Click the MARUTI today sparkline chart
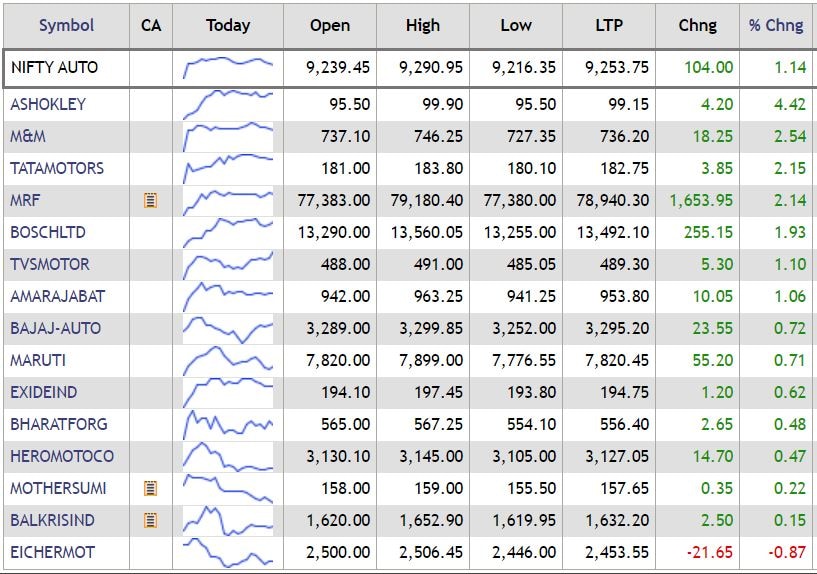The height and width of the screenshot is (574, 817). click(228, 361)
